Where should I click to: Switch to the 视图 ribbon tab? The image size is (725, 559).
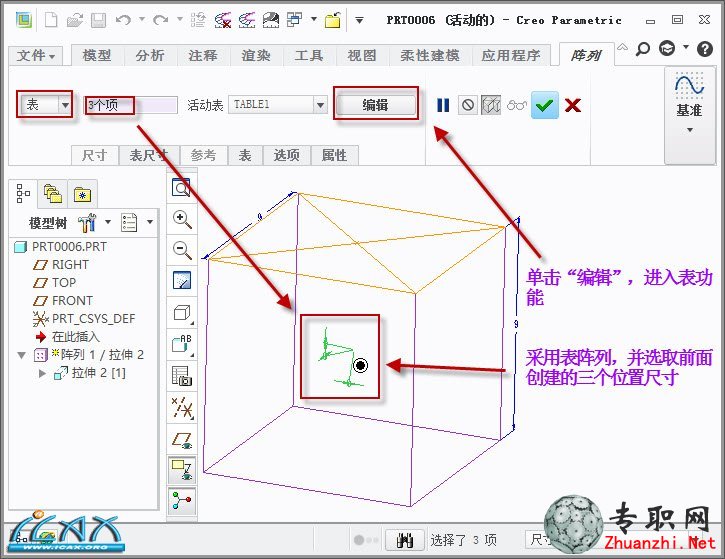point(362,56)
